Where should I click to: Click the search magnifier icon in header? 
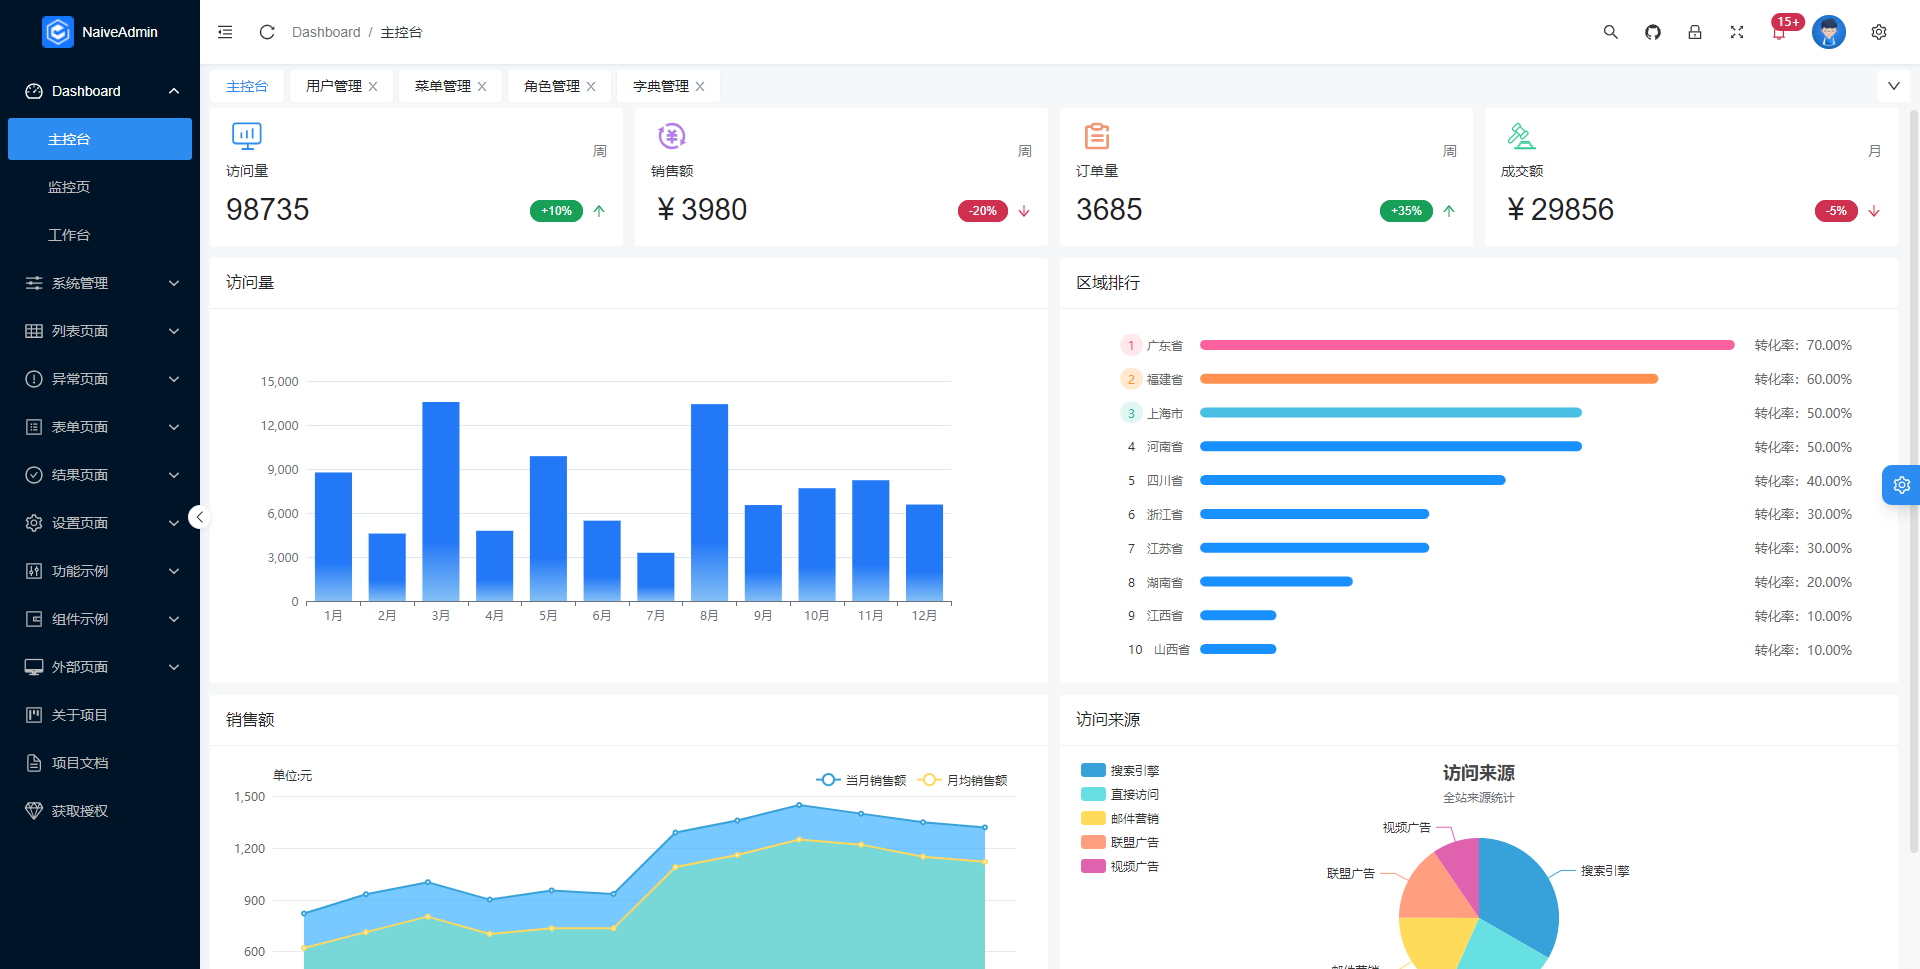point(1610,32)
